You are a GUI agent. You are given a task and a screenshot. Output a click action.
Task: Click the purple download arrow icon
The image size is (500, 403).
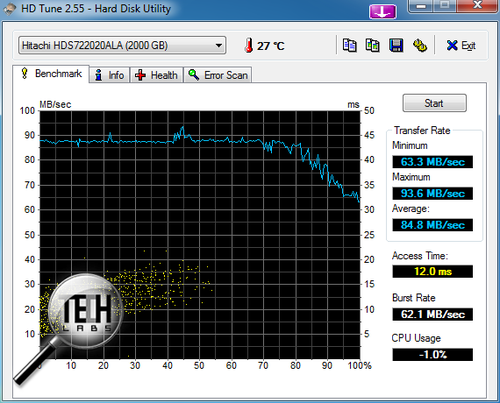(383, 12)
